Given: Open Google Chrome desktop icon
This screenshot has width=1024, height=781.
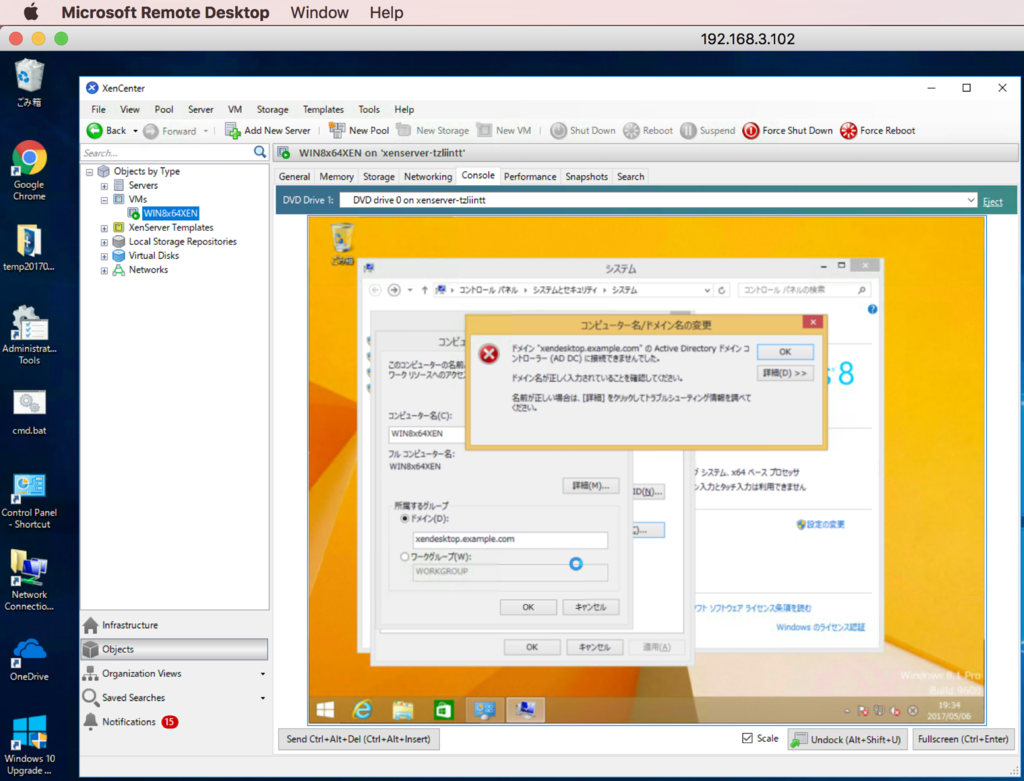Looking at the screenshot, I should [x=29, y=170].
